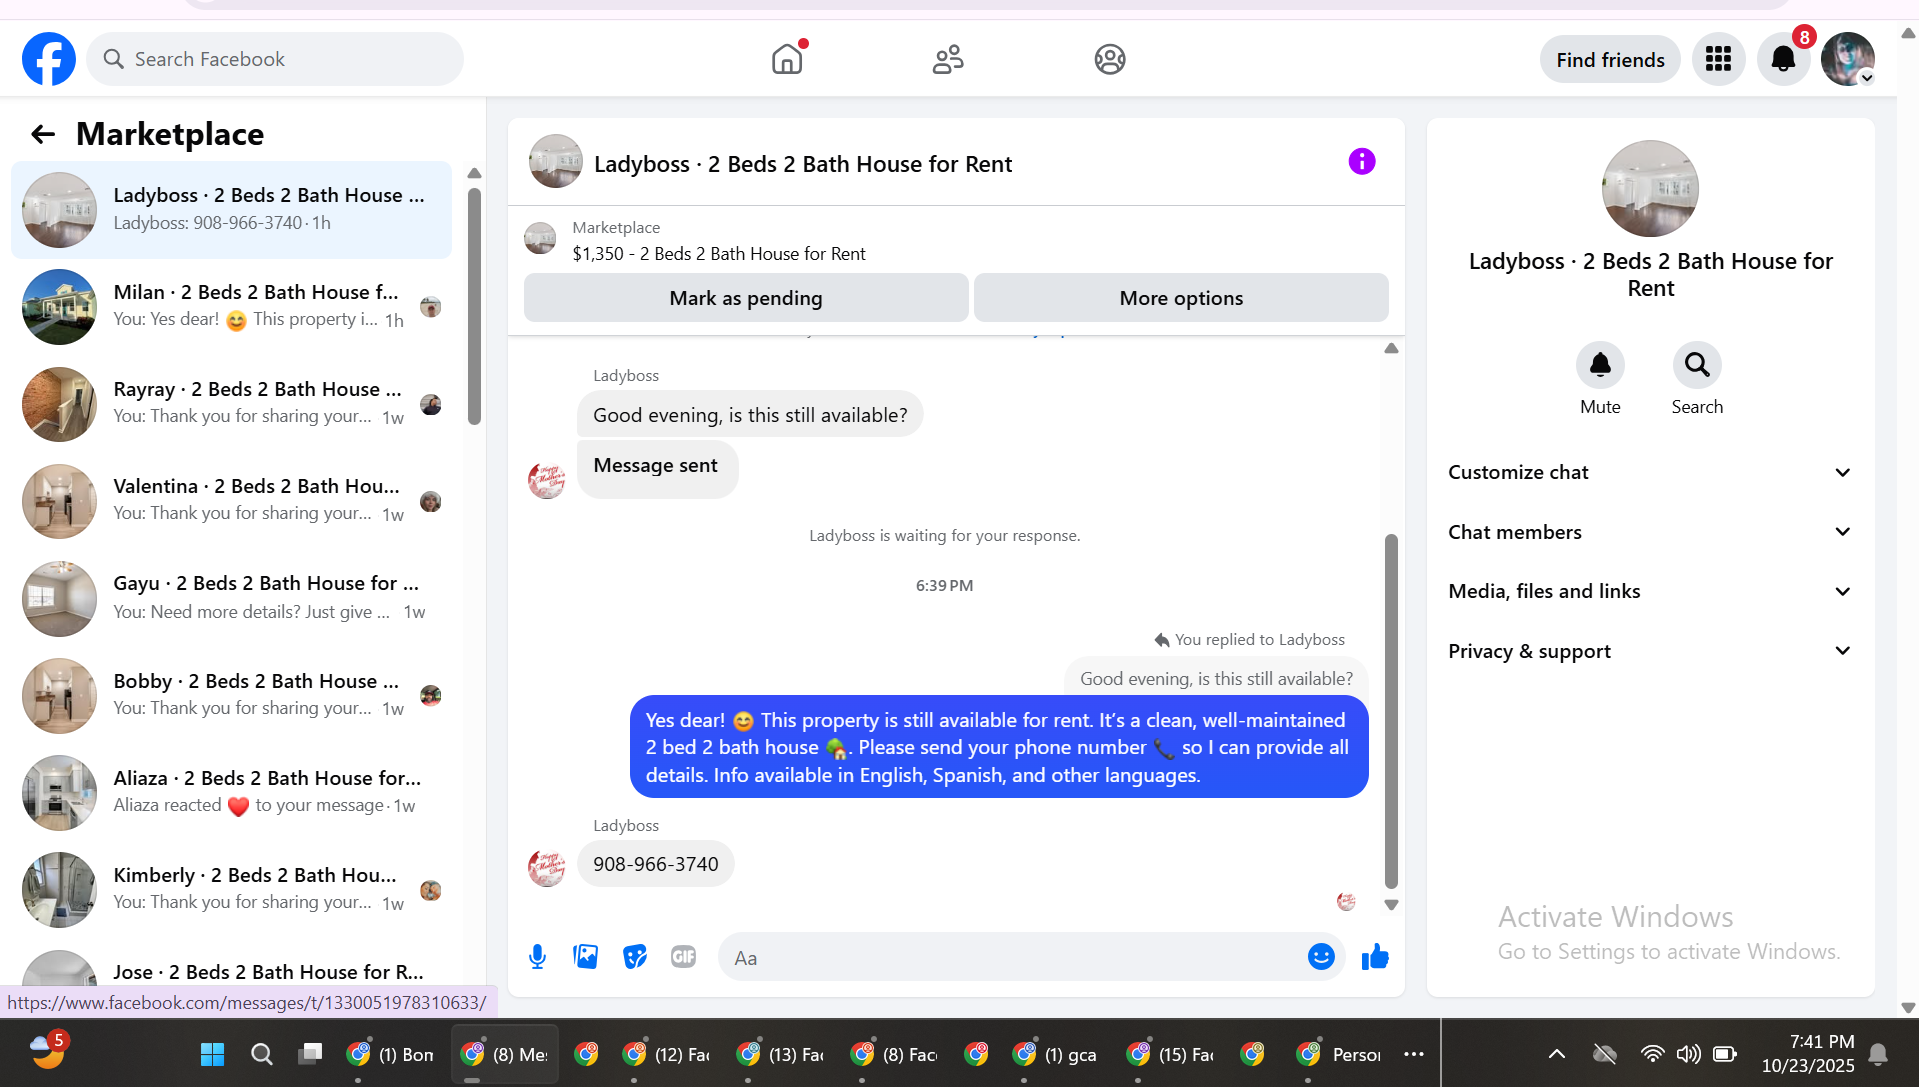Select the Bobby conversation

[x=231, y=696]
